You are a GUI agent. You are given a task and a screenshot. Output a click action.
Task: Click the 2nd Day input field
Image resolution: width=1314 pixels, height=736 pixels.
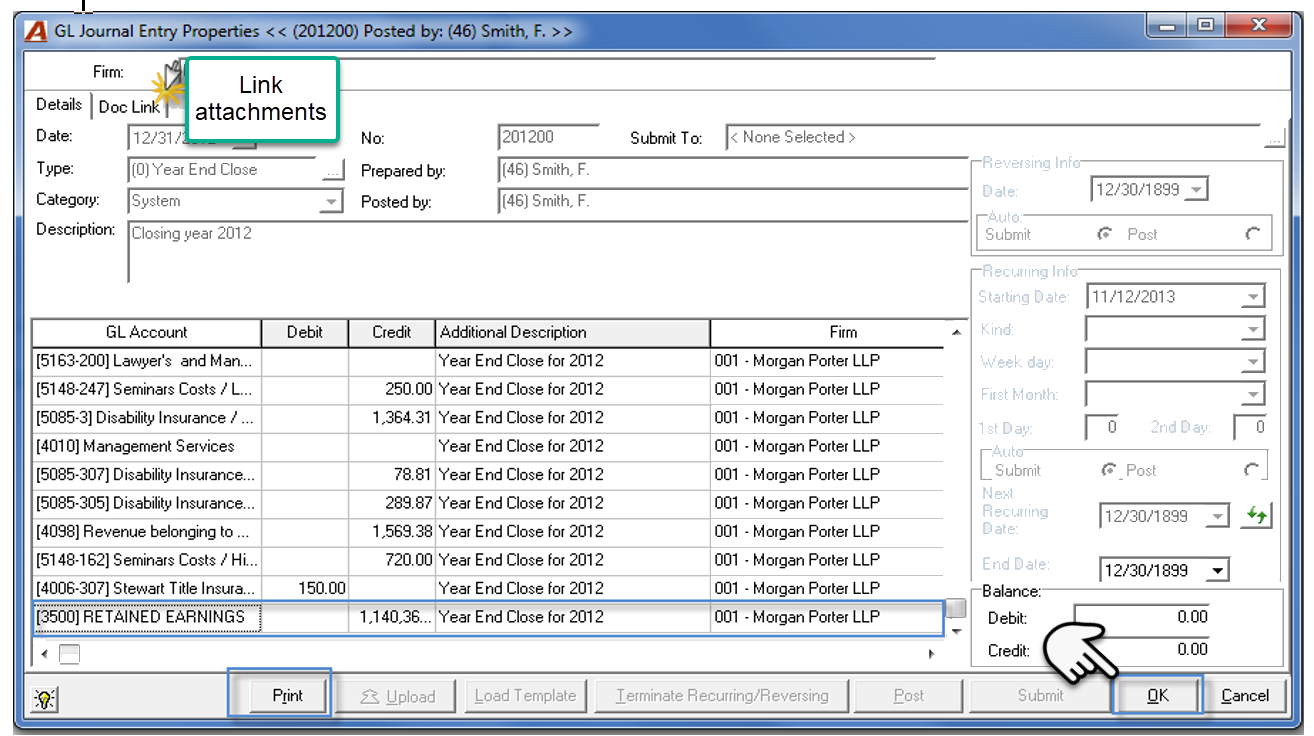1250,427
